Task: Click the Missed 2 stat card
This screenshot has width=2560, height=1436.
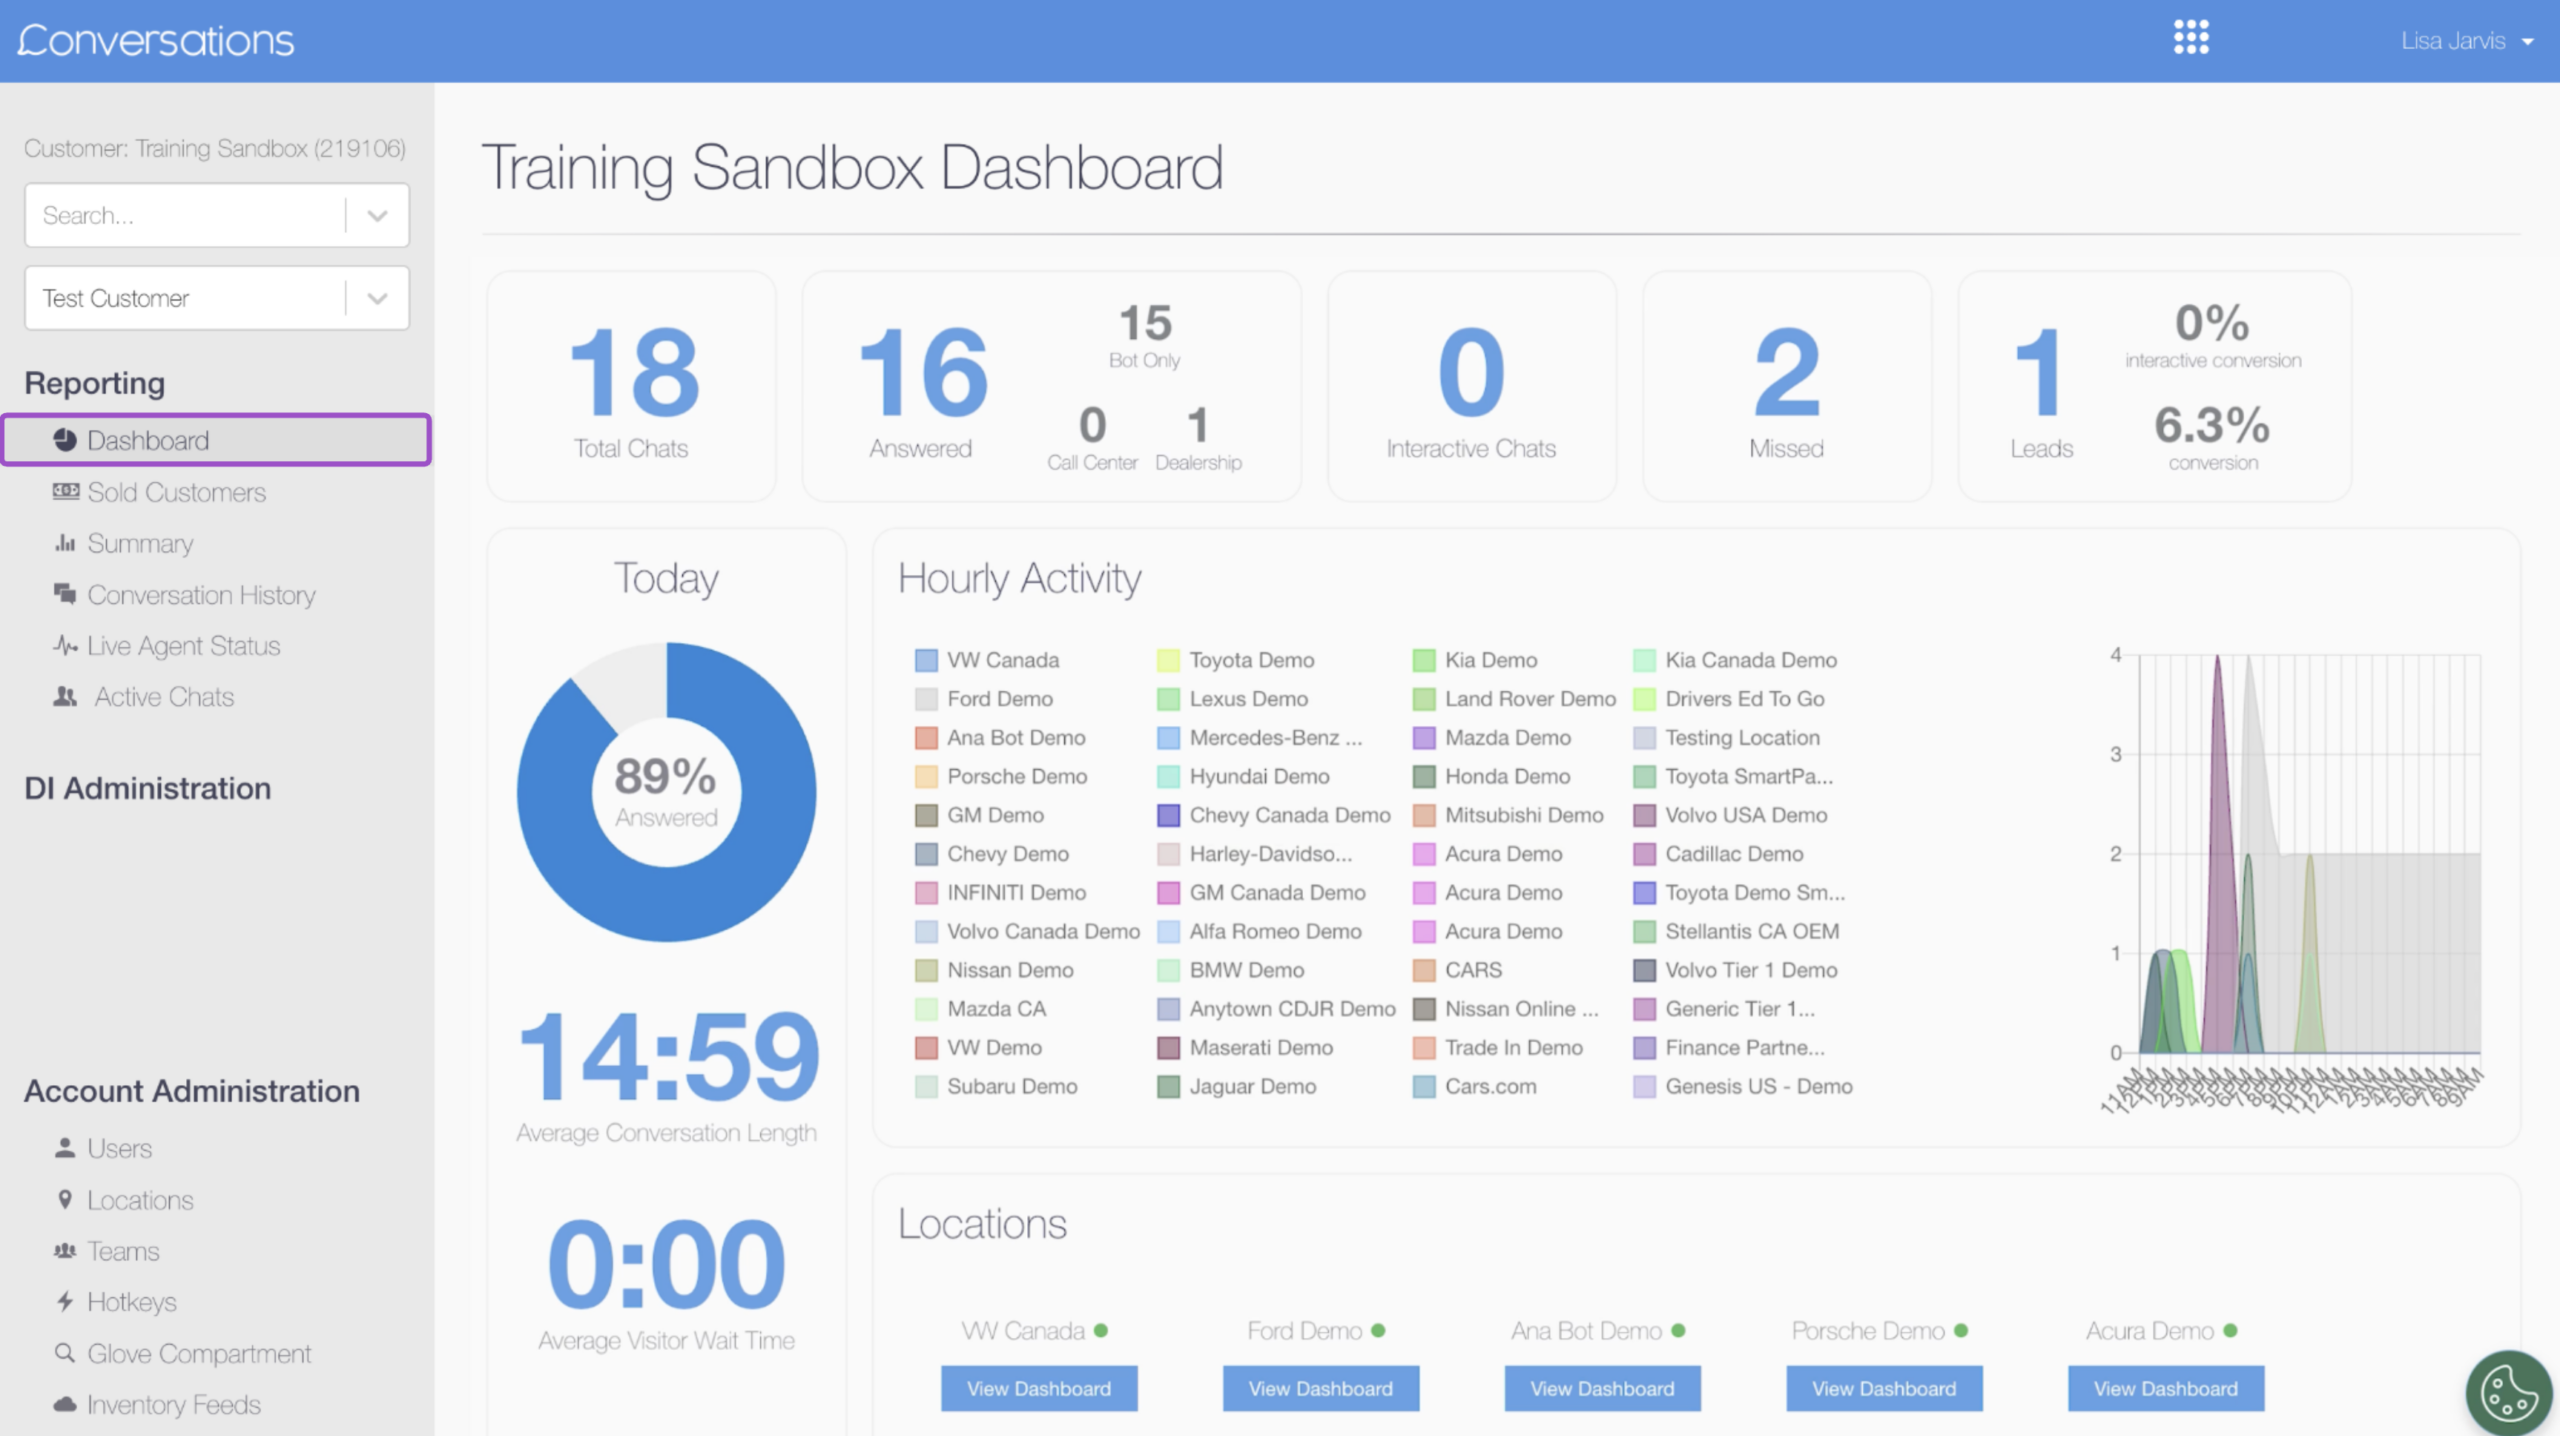Action: 1786,386
